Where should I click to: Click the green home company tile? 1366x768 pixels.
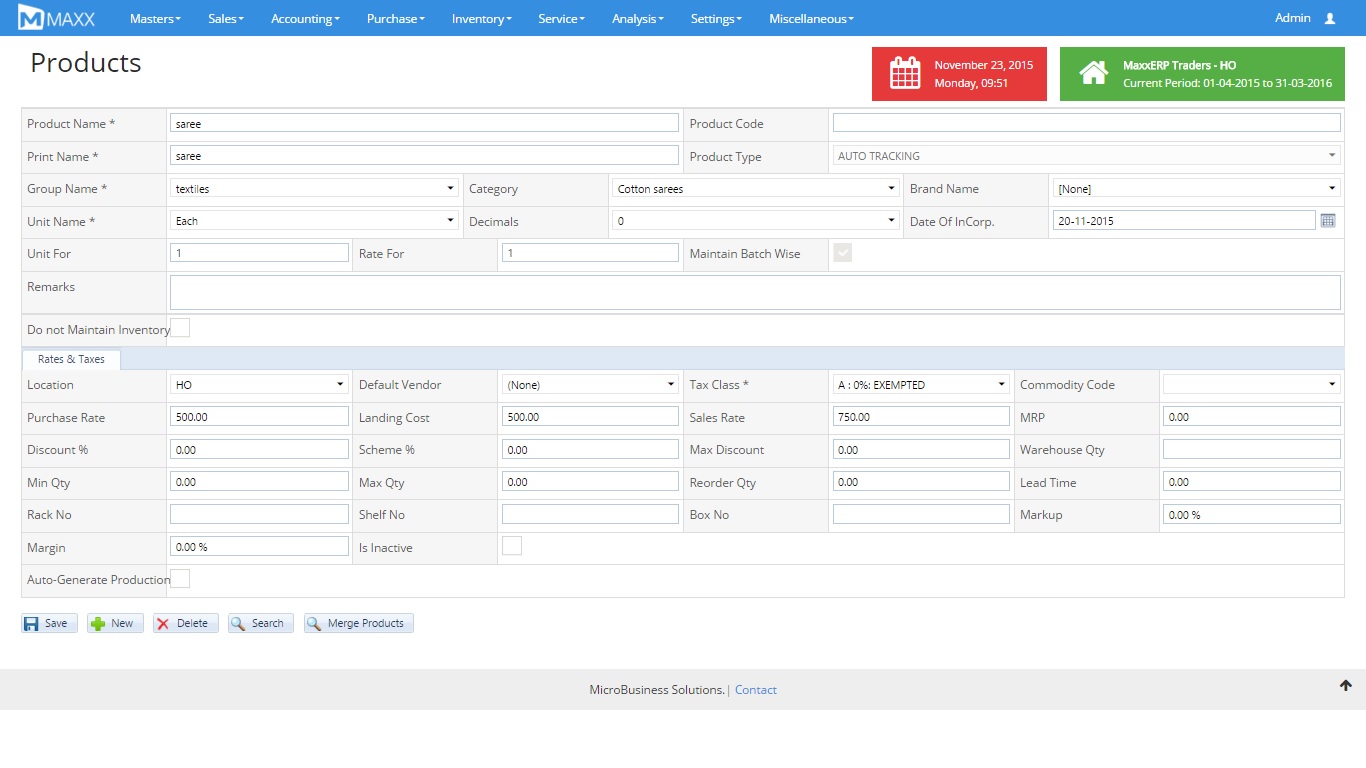coord(1201,74)
